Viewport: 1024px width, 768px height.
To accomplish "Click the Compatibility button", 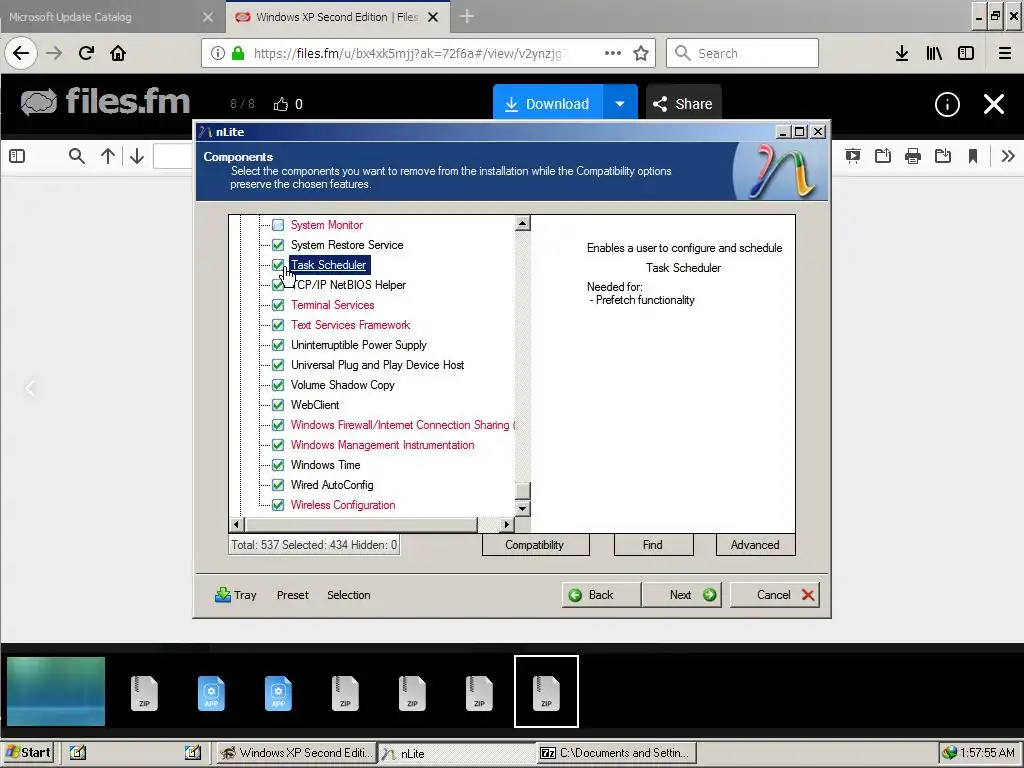I will (x=536, y=545).
